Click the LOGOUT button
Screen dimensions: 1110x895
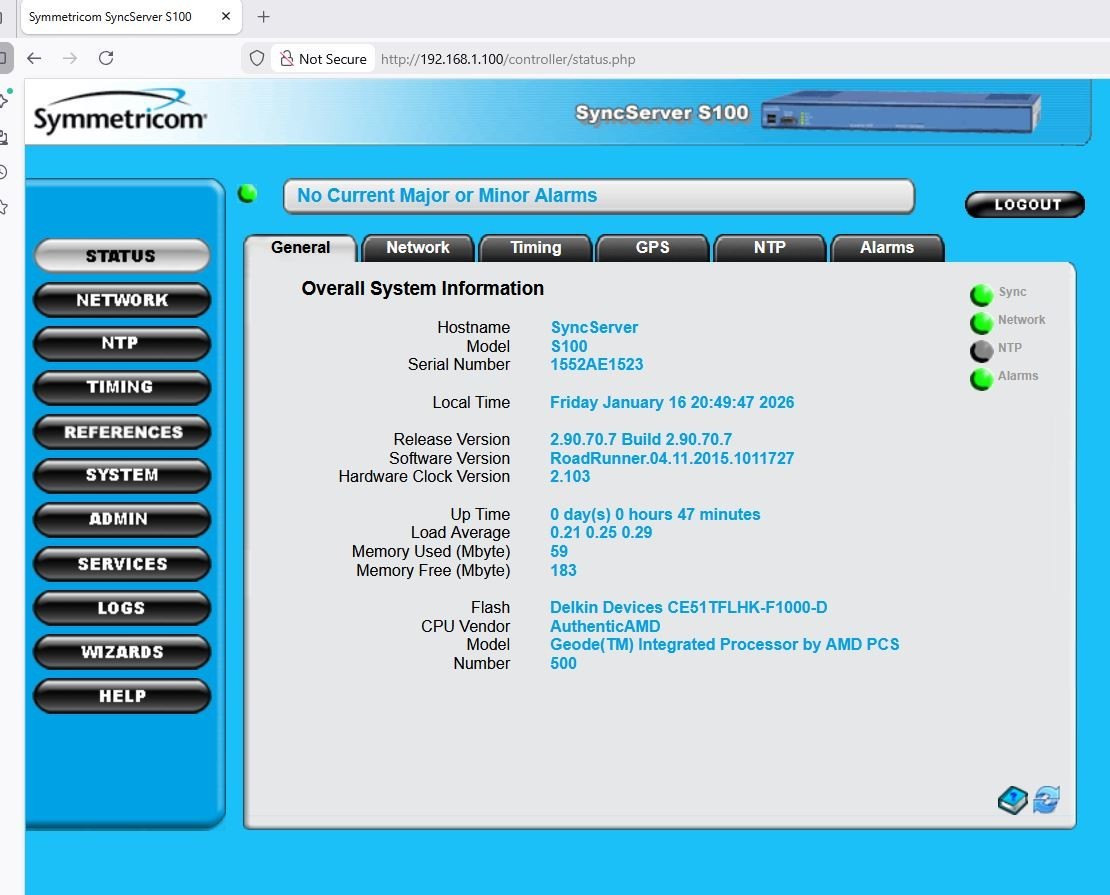point(1025,205)
